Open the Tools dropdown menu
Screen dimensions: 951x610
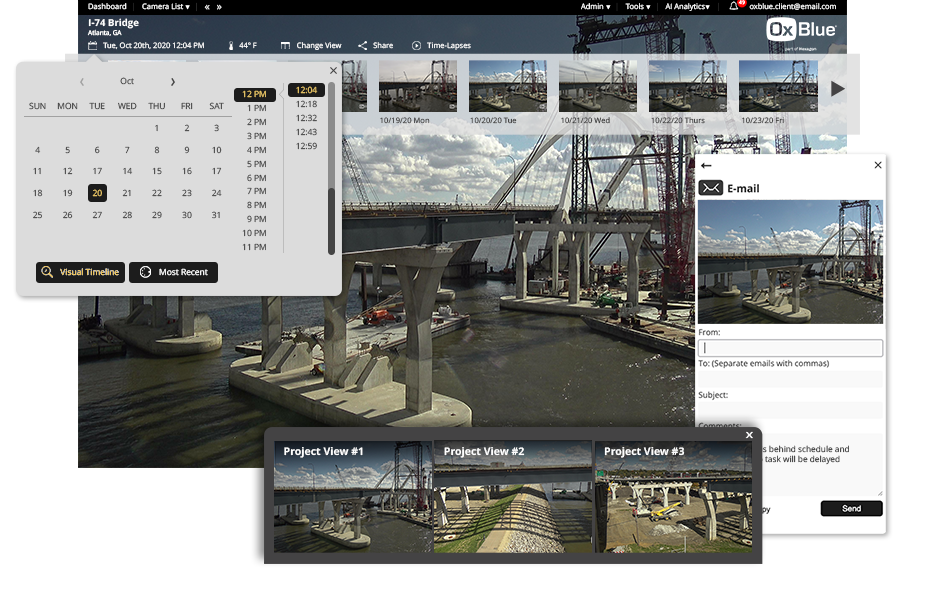click(x=637, y=7)
